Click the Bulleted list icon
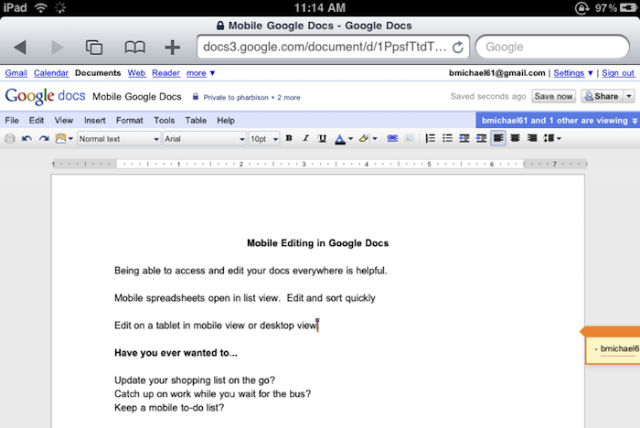The width and height of the screenshot is (640, 428). click(447, 139)
